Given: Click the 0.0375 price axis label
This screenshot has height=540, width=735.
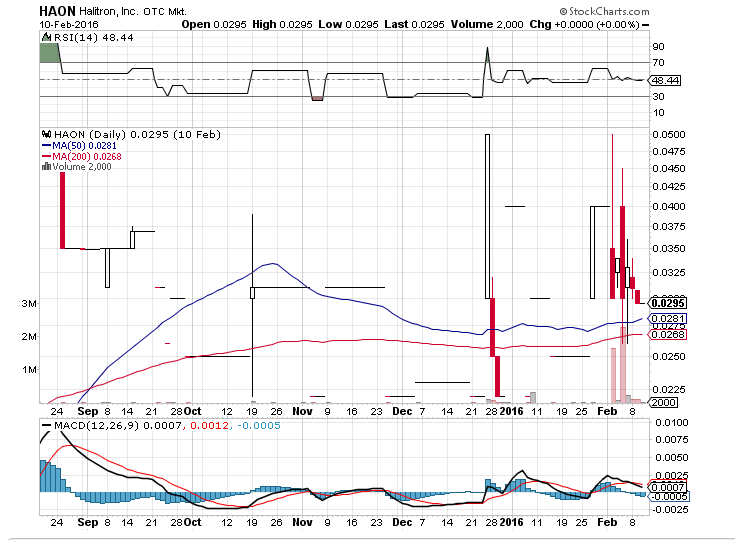Looking at the screenshot, I should click(x=668, y=226).
